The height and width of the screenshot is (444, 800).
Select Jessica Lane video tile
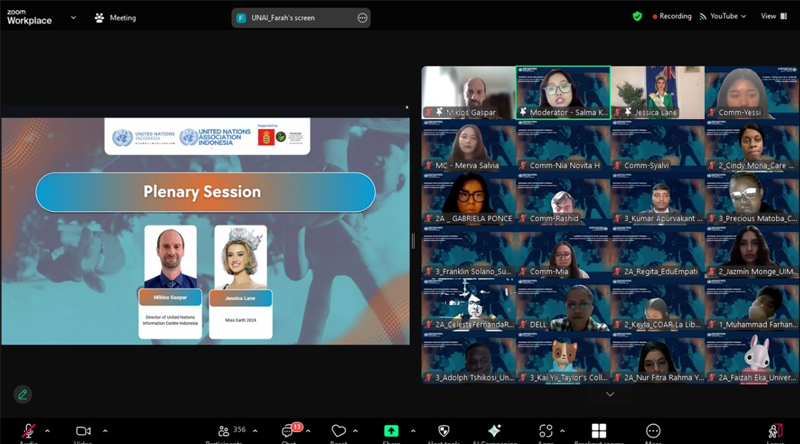coord(658,92)
